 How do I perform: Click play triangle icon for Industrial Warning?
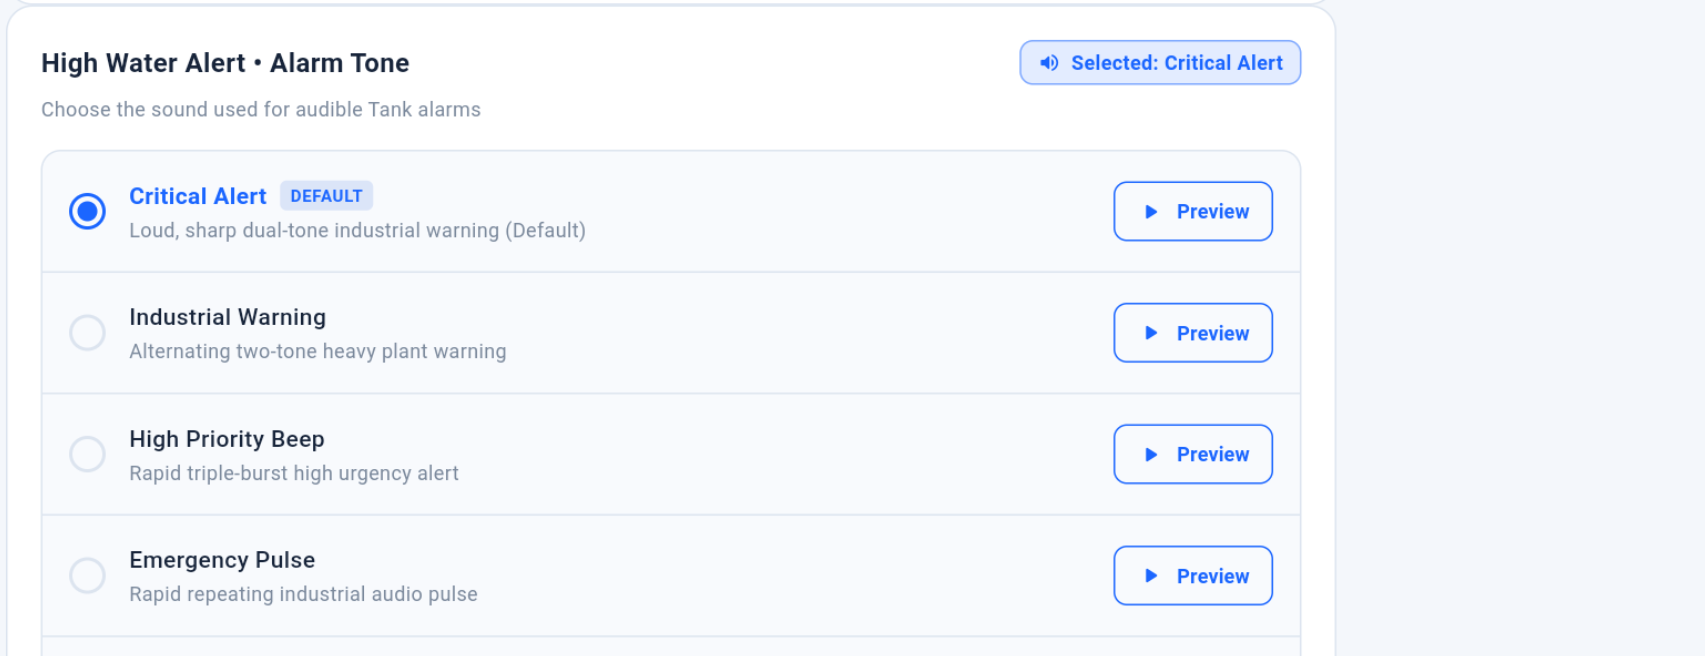point(1151,333)
